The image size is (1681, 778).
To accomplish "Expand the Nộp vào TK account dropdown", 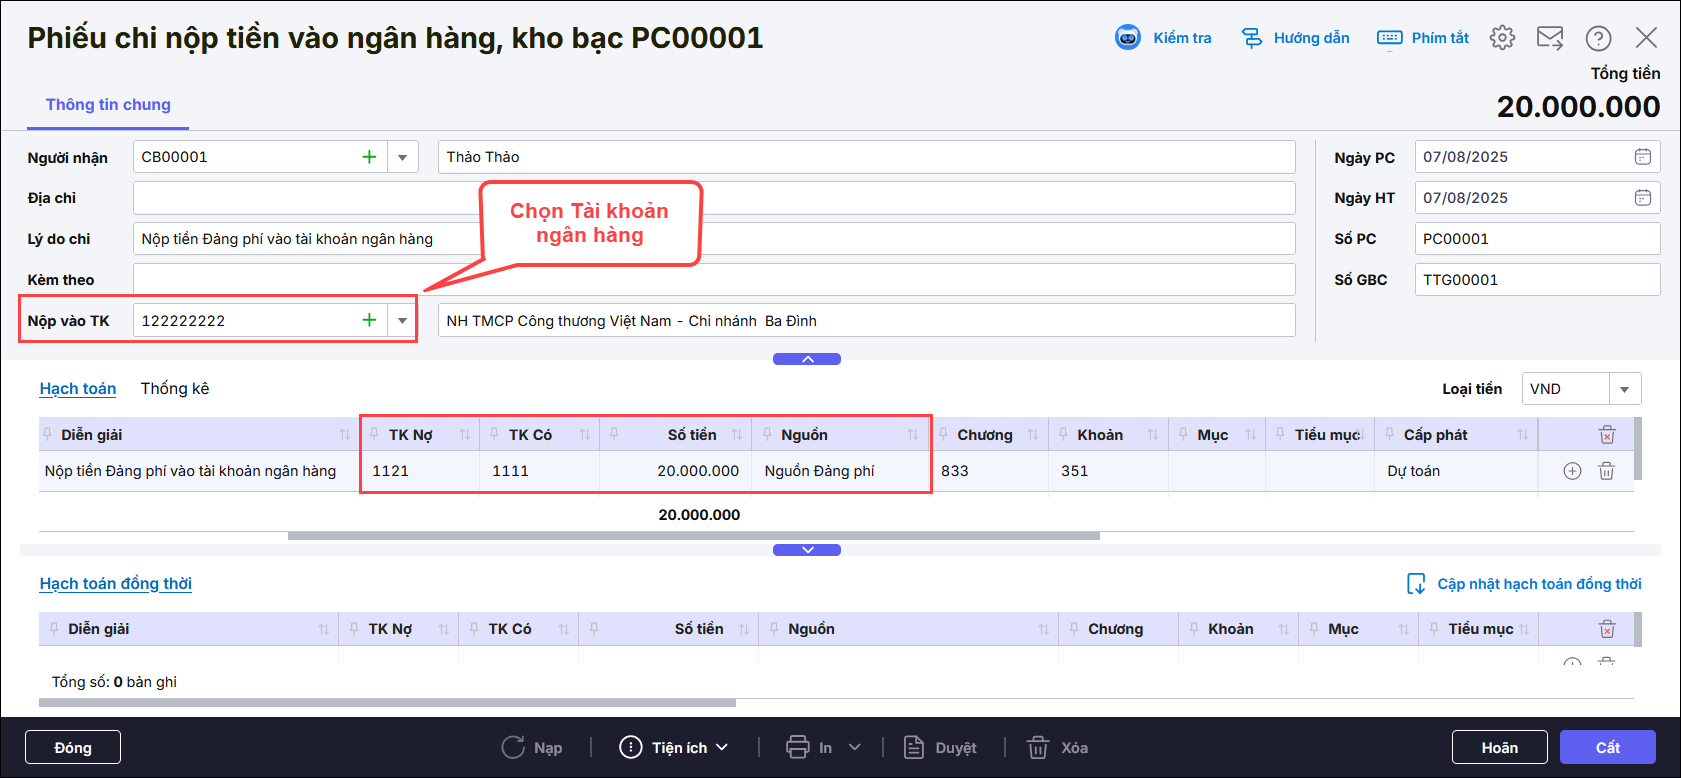I will (402, 320).
